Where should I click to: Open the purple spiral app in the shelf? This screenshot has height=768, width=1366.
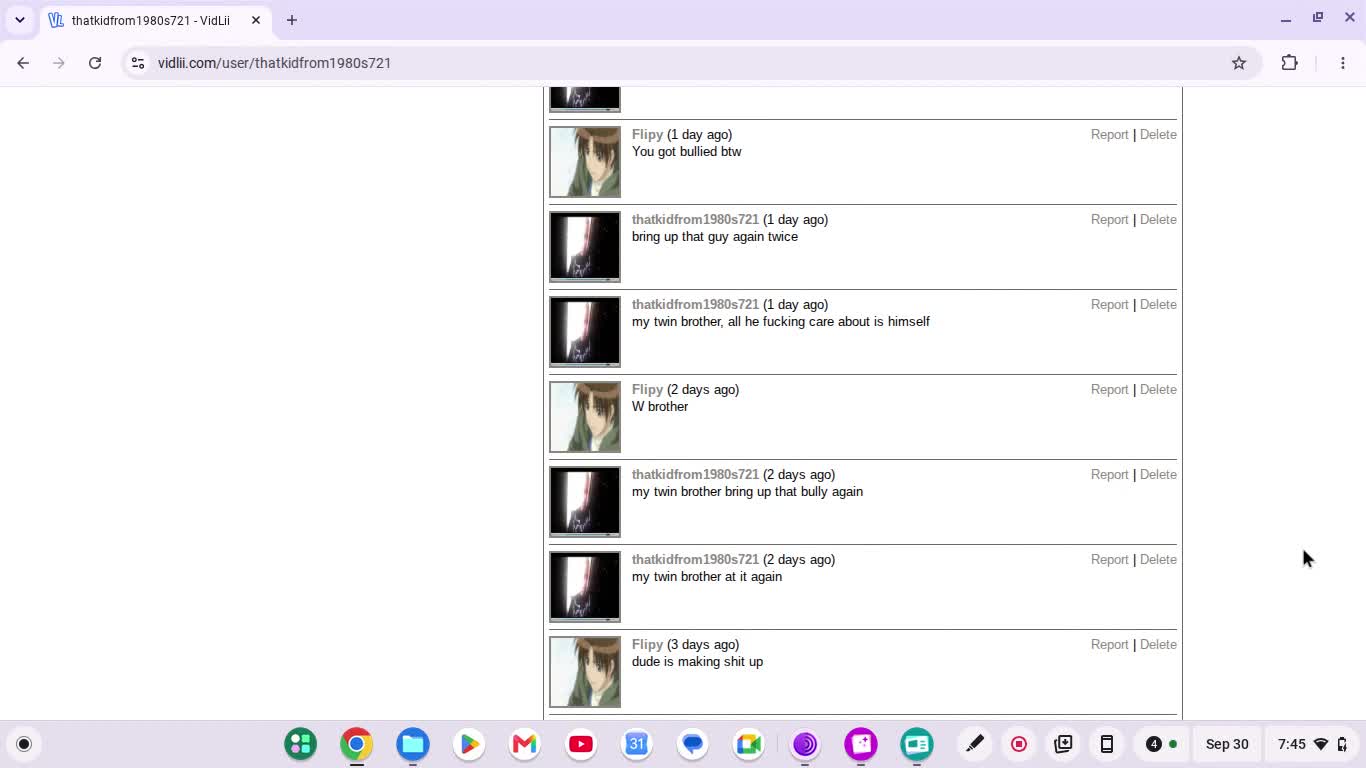pyautogui.click(x=804, y=744)
